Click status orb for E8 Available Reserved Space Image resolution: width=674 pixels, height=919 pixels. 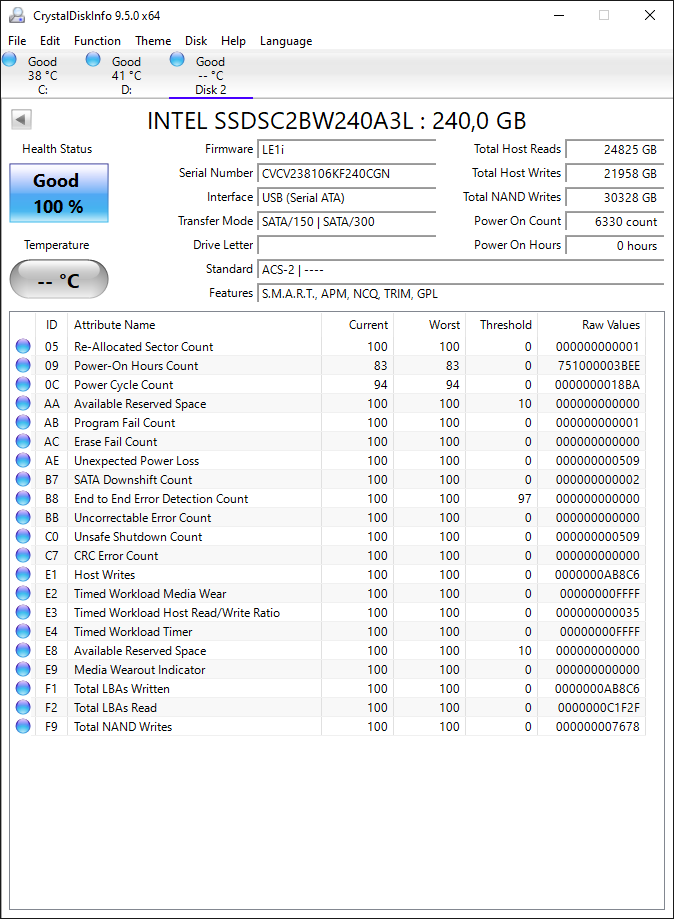click(x=23, y=650)
